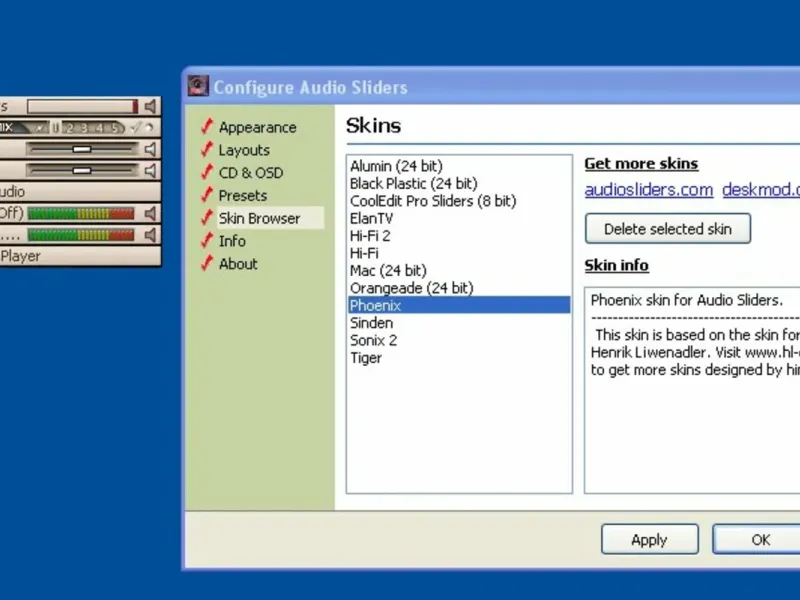Viewport: 800px width, 600px height.
Task: Mute via speaker icon on top red-tipped slider row
Action: point(150,107)
